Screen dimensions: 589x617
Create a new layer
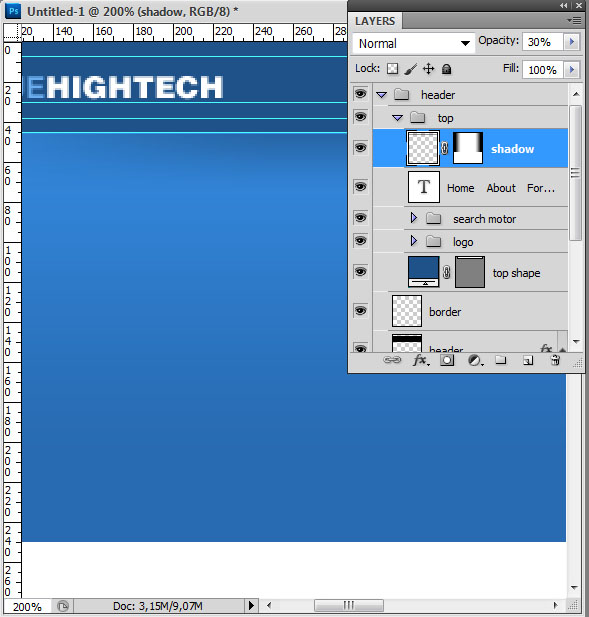pos(528,360)
